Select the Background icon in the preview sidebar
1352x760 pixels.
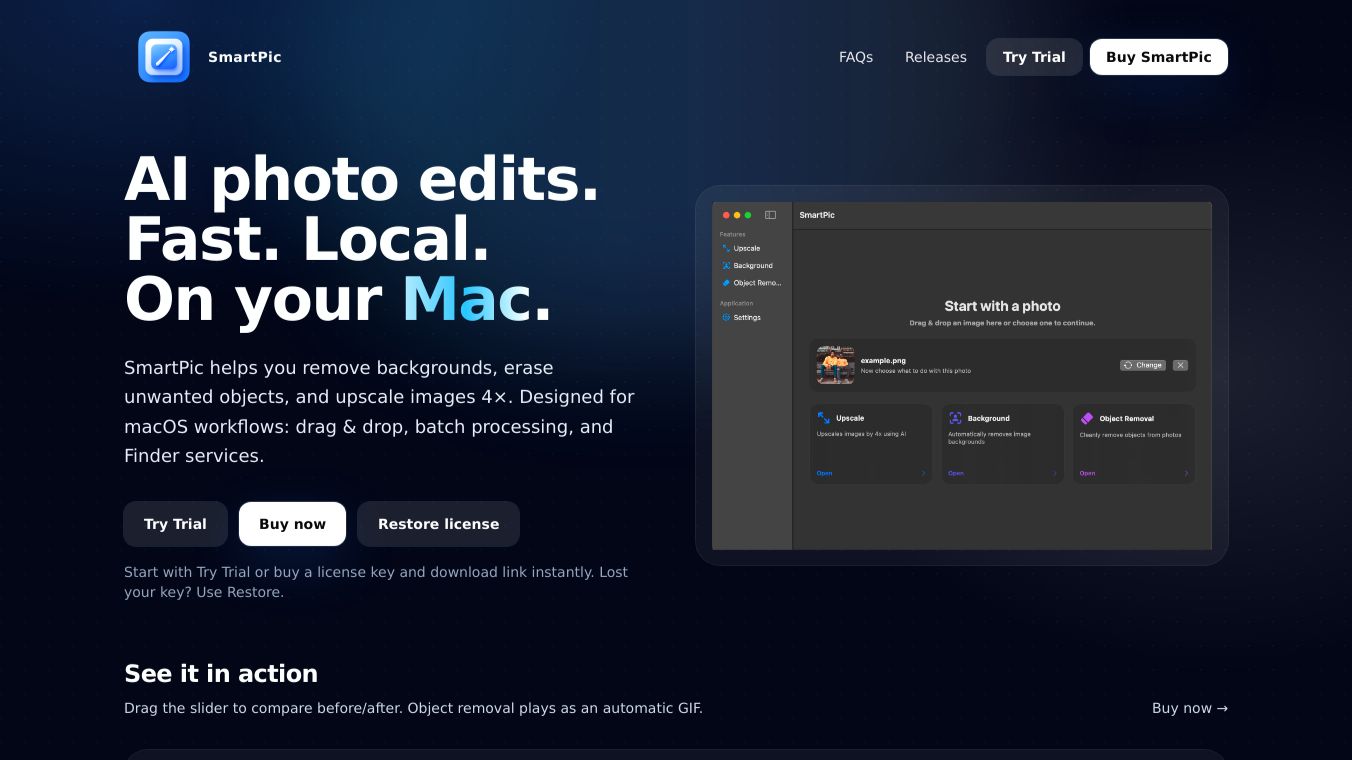[x=726, y=266]
